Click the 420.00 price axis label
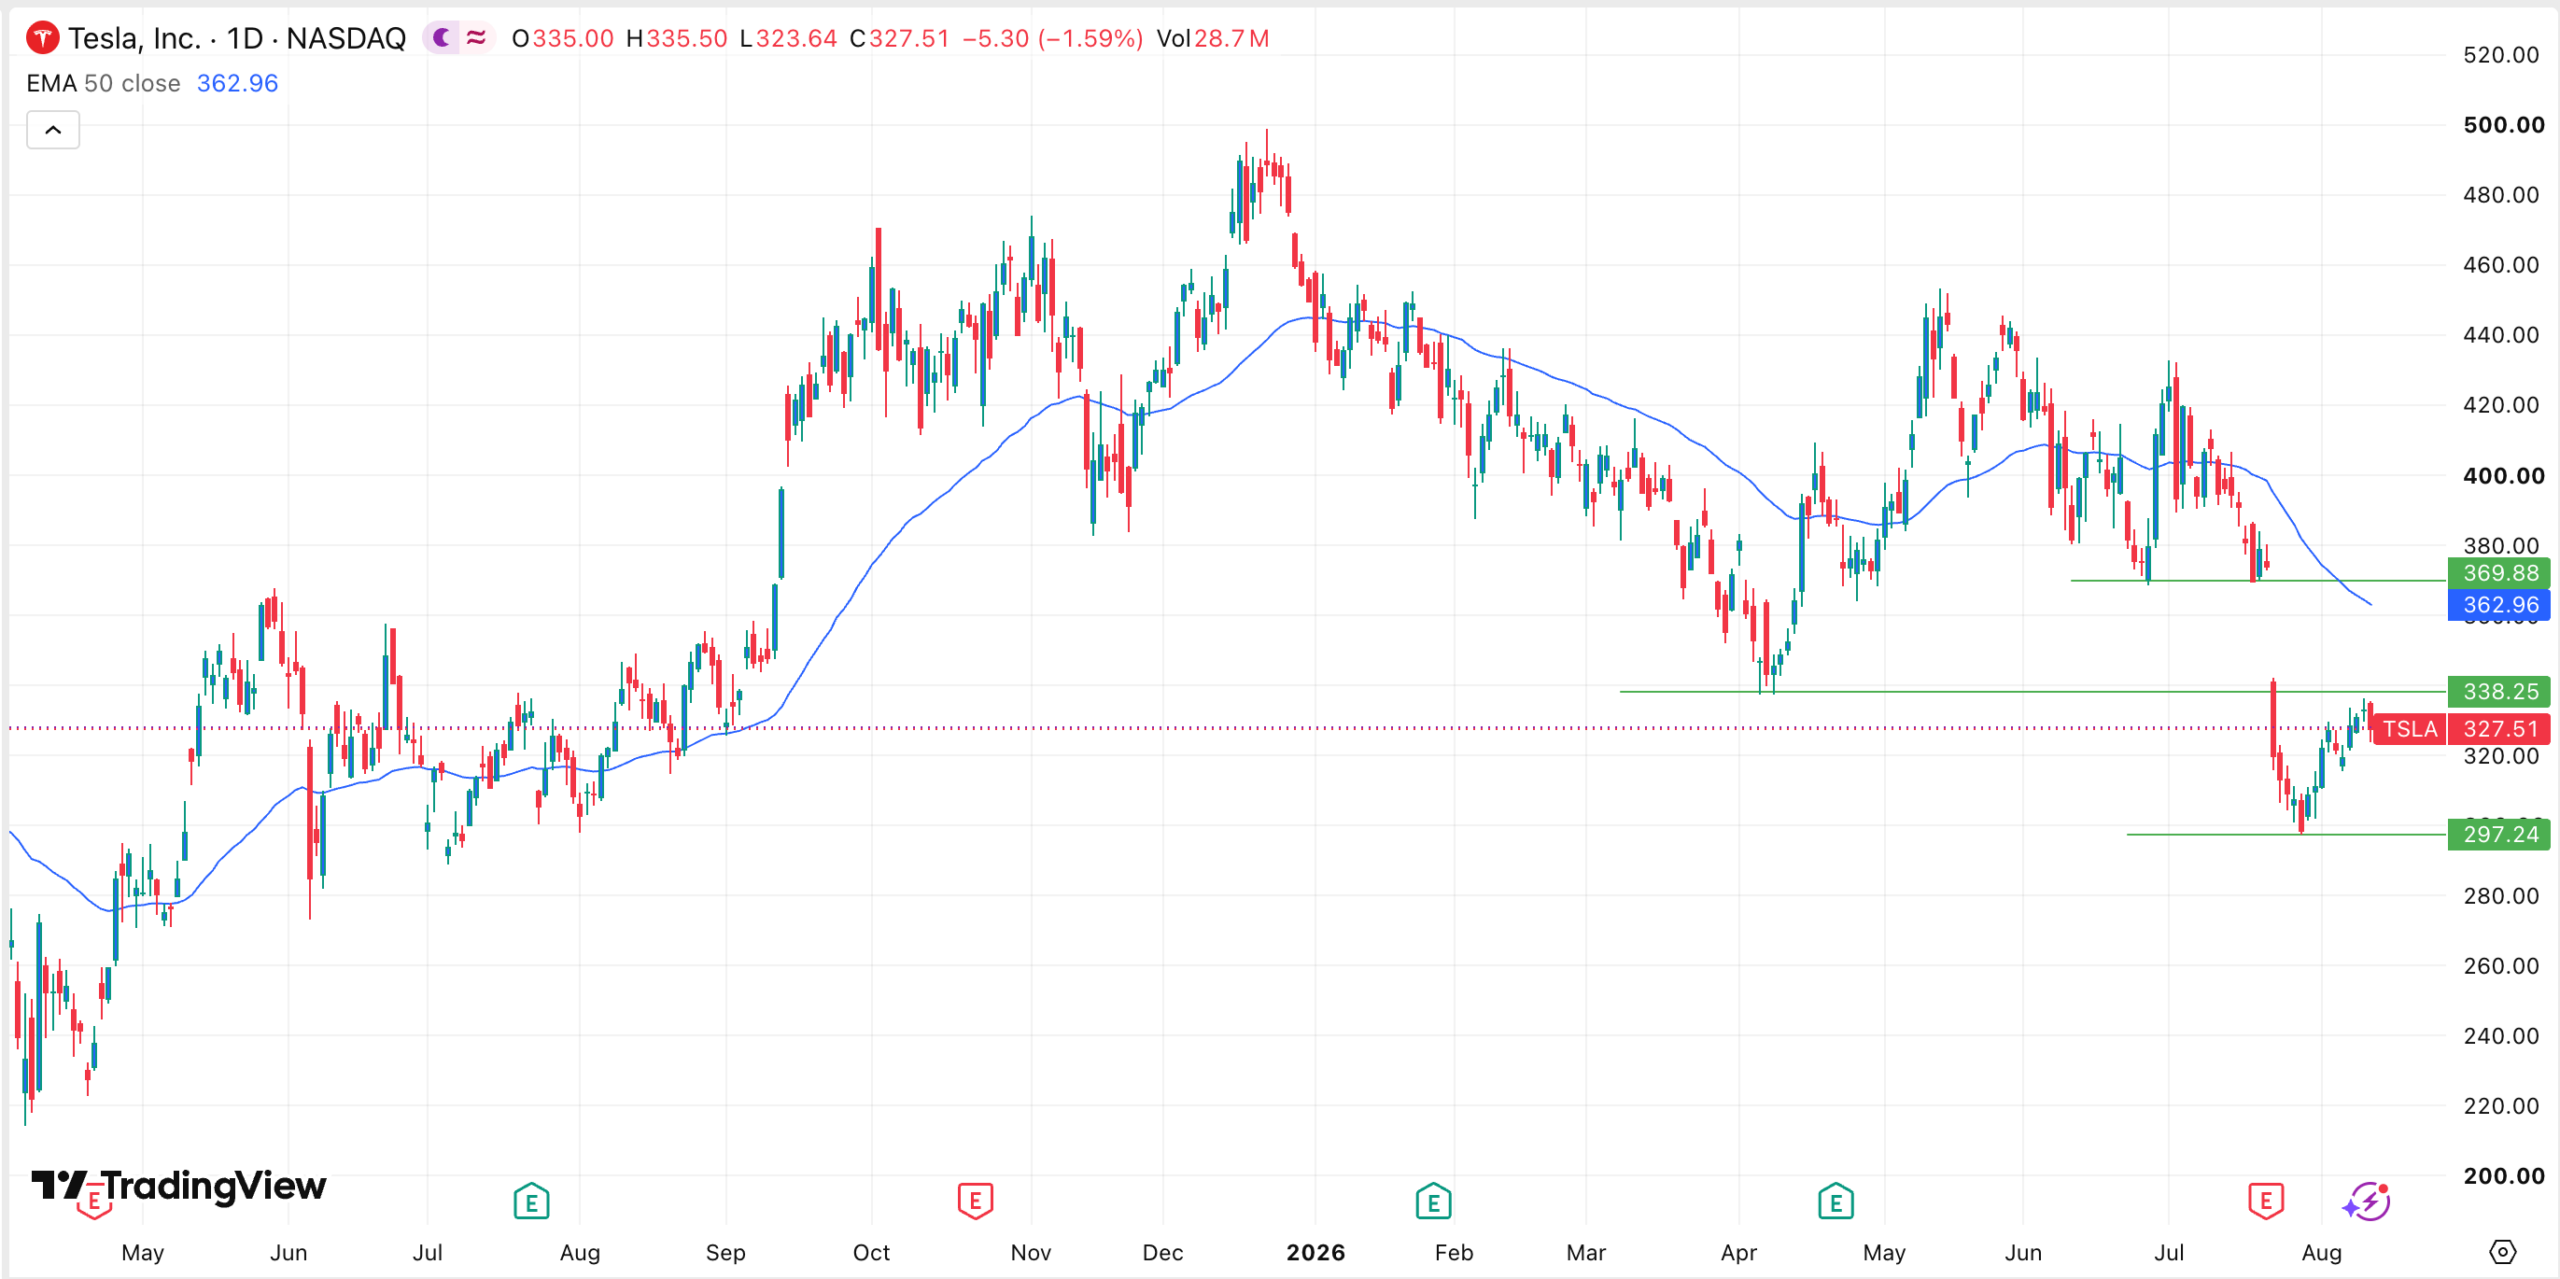The image size is (2560, 1279). pos(2501,405)
